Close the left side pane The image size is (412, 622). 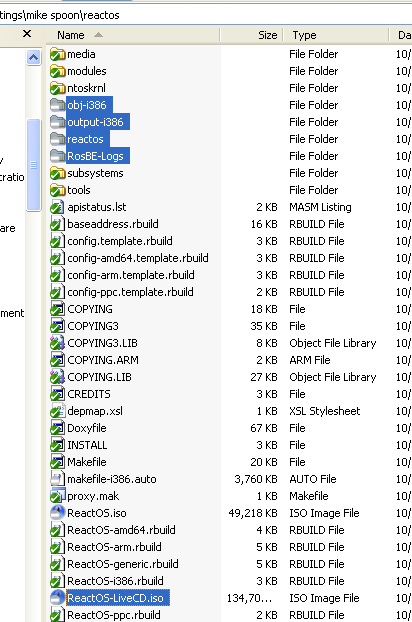coord(27,34)
